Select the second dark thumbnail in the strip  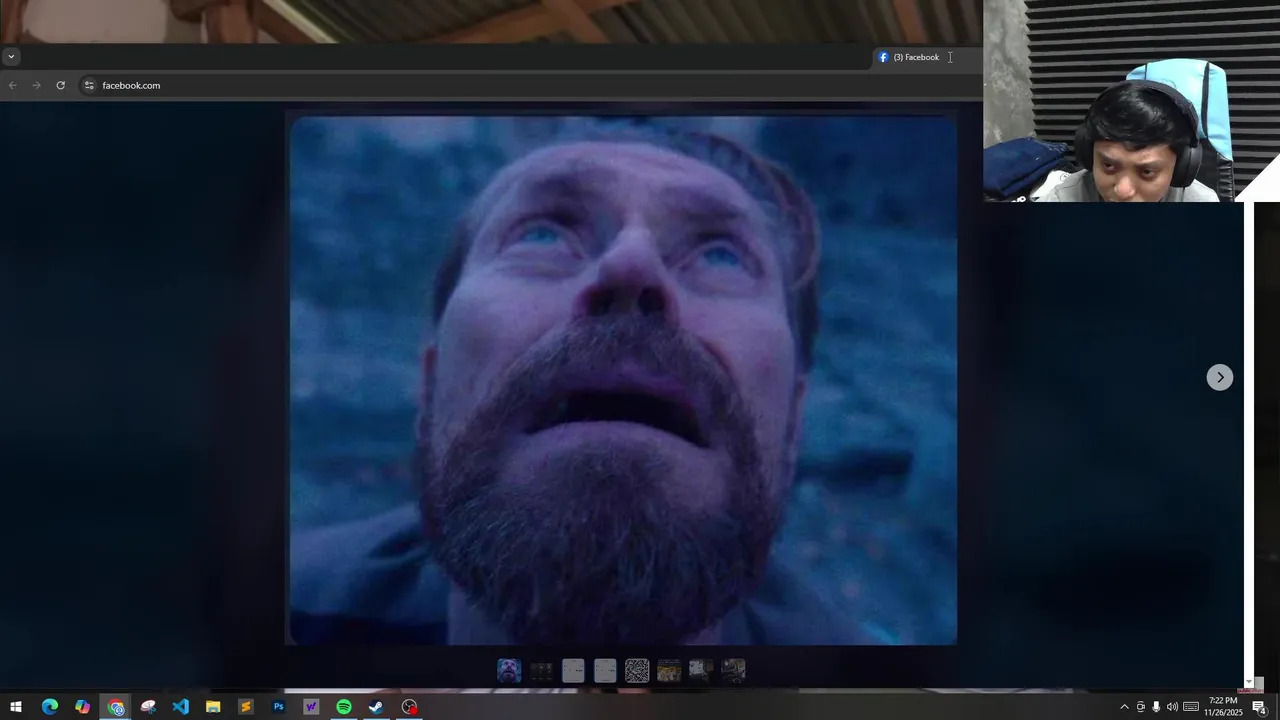pos(541,670)
